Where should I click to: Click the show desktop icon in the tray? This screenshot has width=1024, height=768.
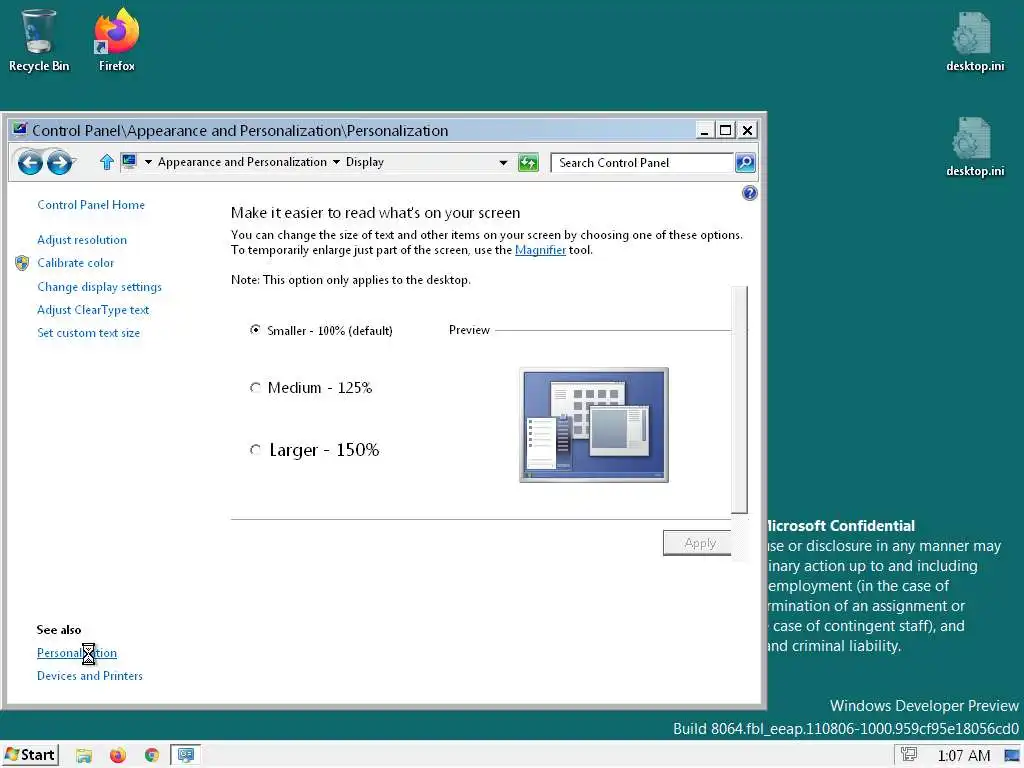tap(1012, 756)
